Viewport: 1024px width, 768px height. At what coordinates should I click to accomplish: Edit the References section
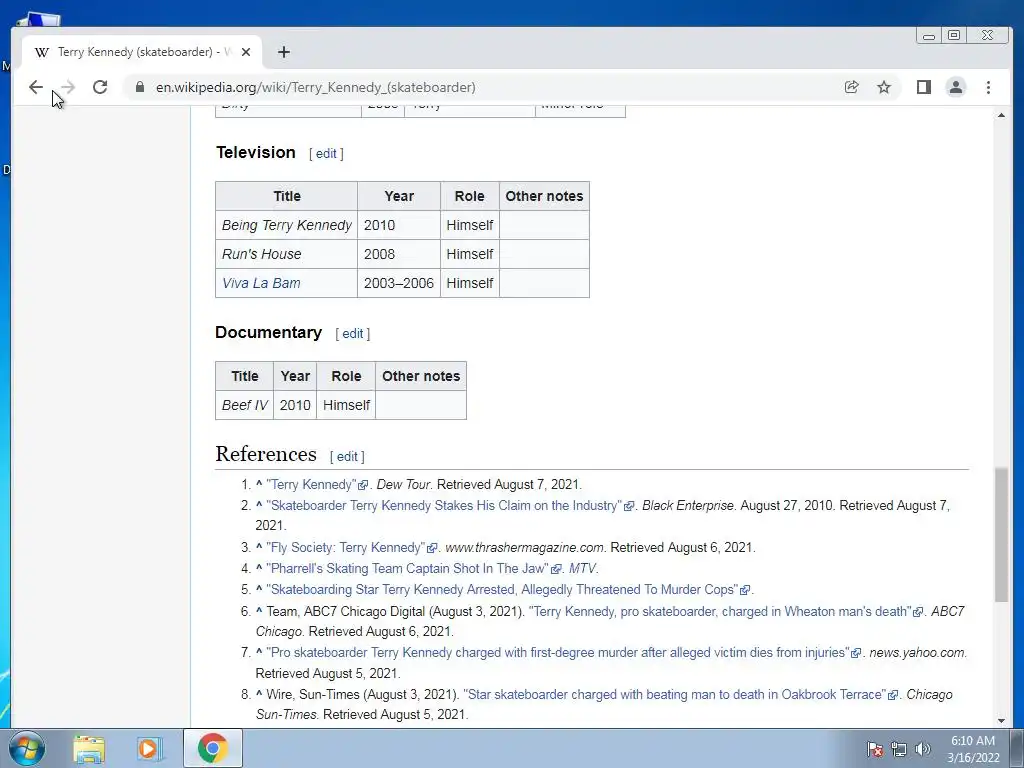pos(347,456)
